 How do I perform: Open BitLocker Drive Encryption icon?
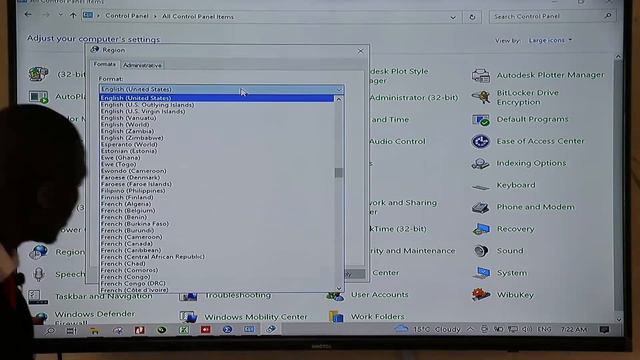pos(480,97)
